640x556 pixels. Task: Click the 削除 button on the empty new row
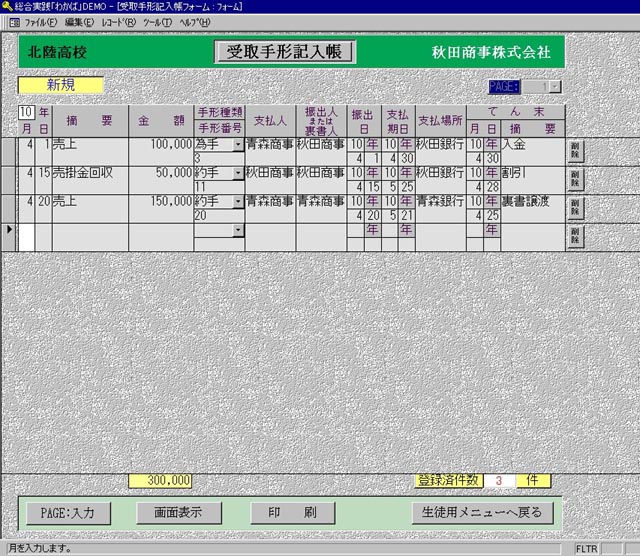[575, 235]
